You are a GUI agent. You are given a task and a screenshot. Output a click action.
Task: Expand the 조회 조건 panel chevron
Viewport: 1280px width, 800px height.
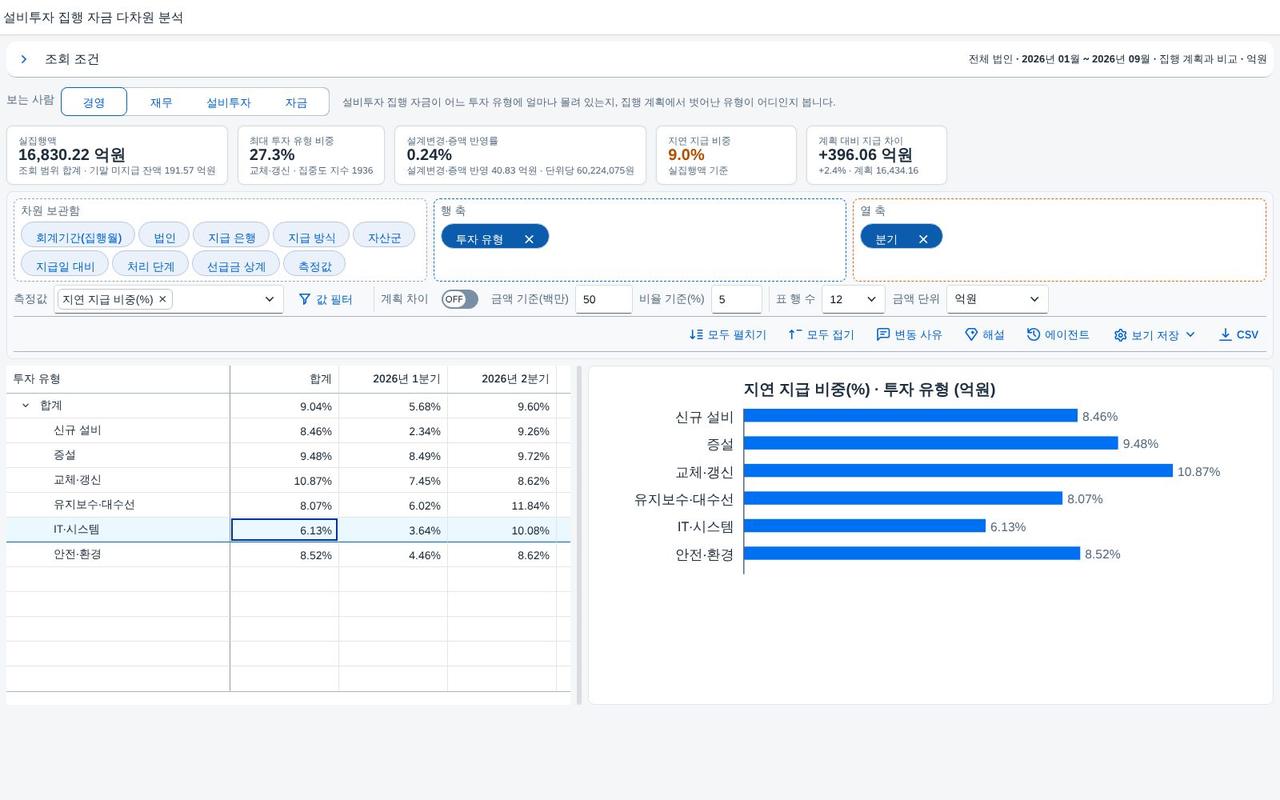coord(24,60)
